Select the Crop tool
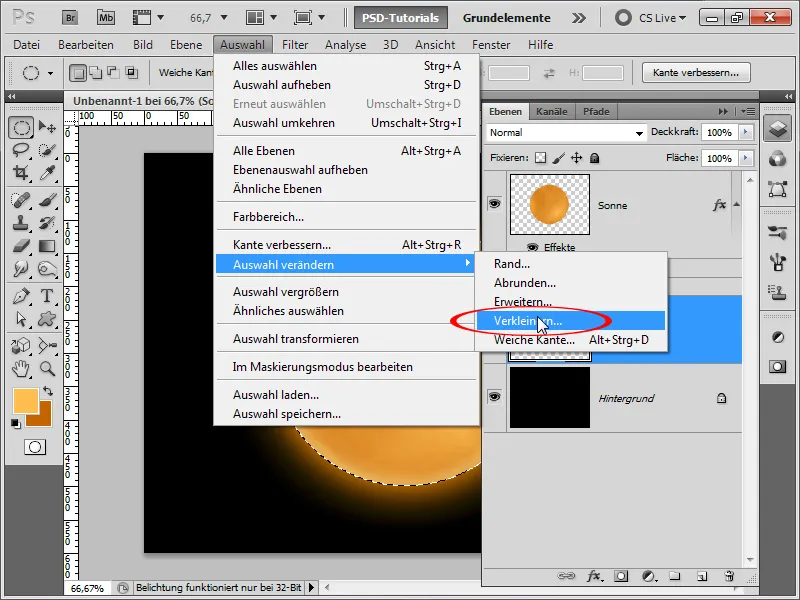This screenshot has width=800, height=600. click(x=21, y=173)
